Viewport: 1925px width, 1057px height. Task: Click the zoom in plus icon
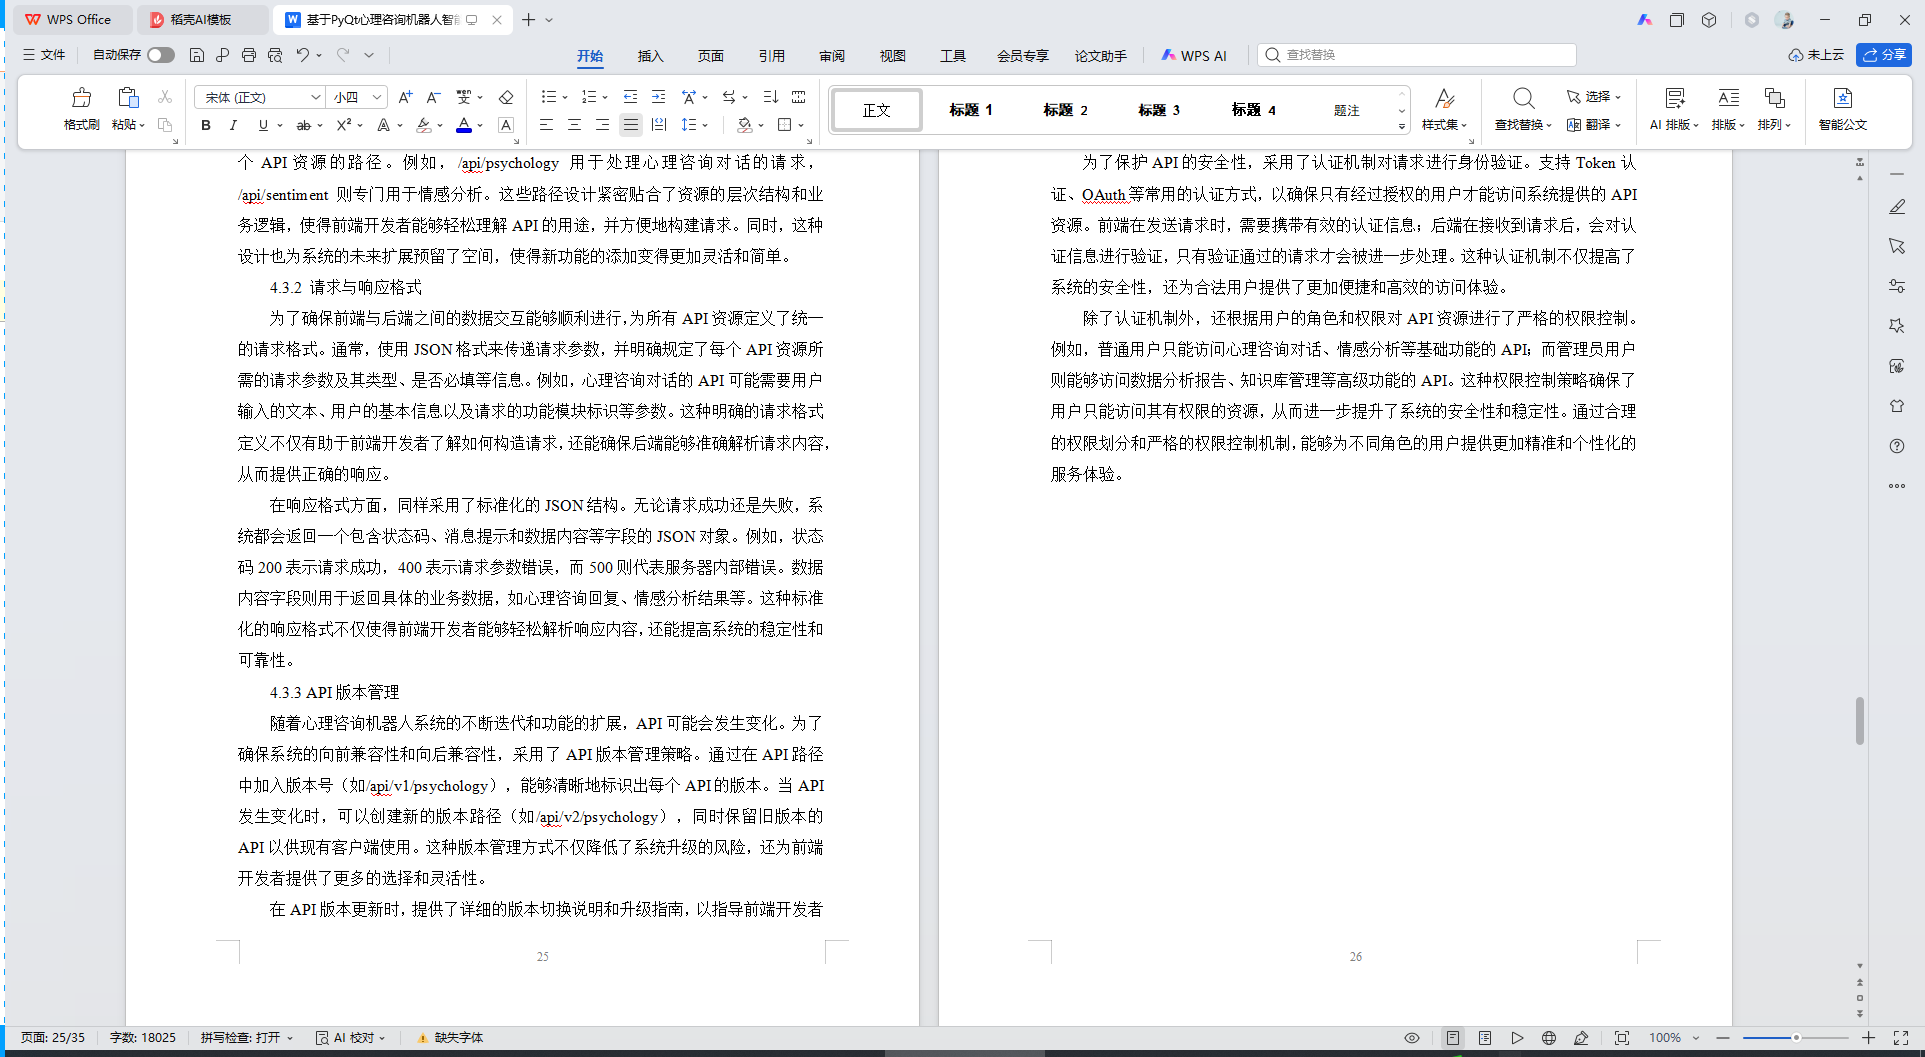coord(1868,1038)
